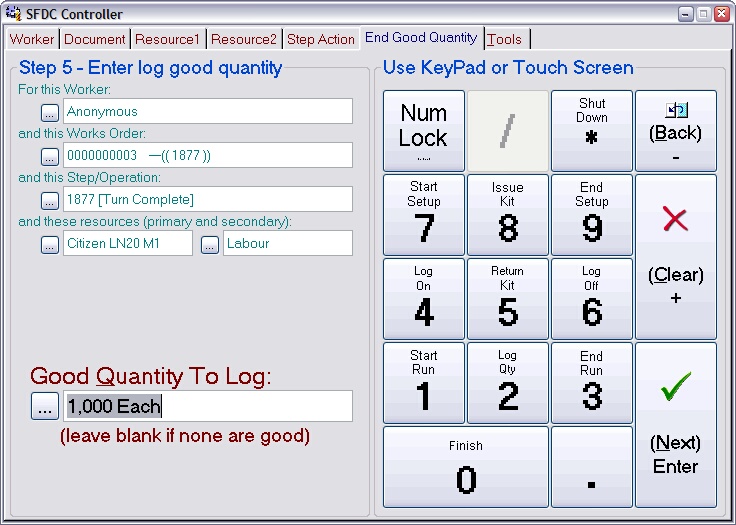The width and height of the screenshot is (736, 525).
Task: Open worker lookup beside Anonymous
Action: pos(50,113)
